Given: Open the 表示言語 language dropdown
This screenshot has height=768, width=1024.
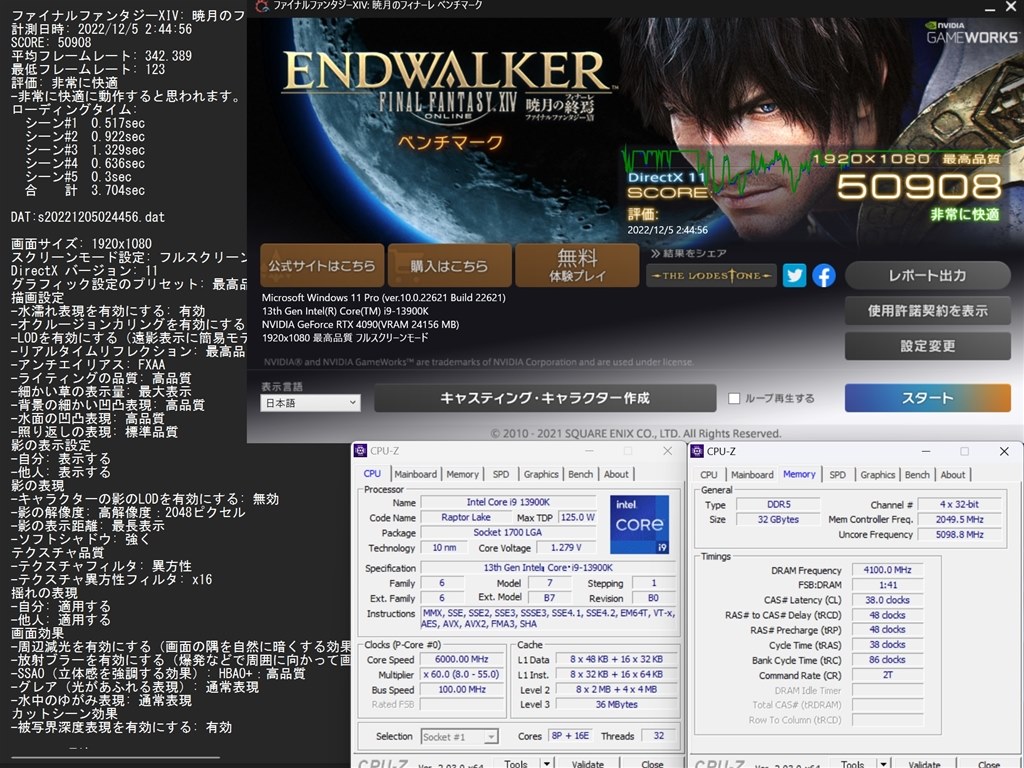Looking at the screenshot, I should click(x=310, y=403).
